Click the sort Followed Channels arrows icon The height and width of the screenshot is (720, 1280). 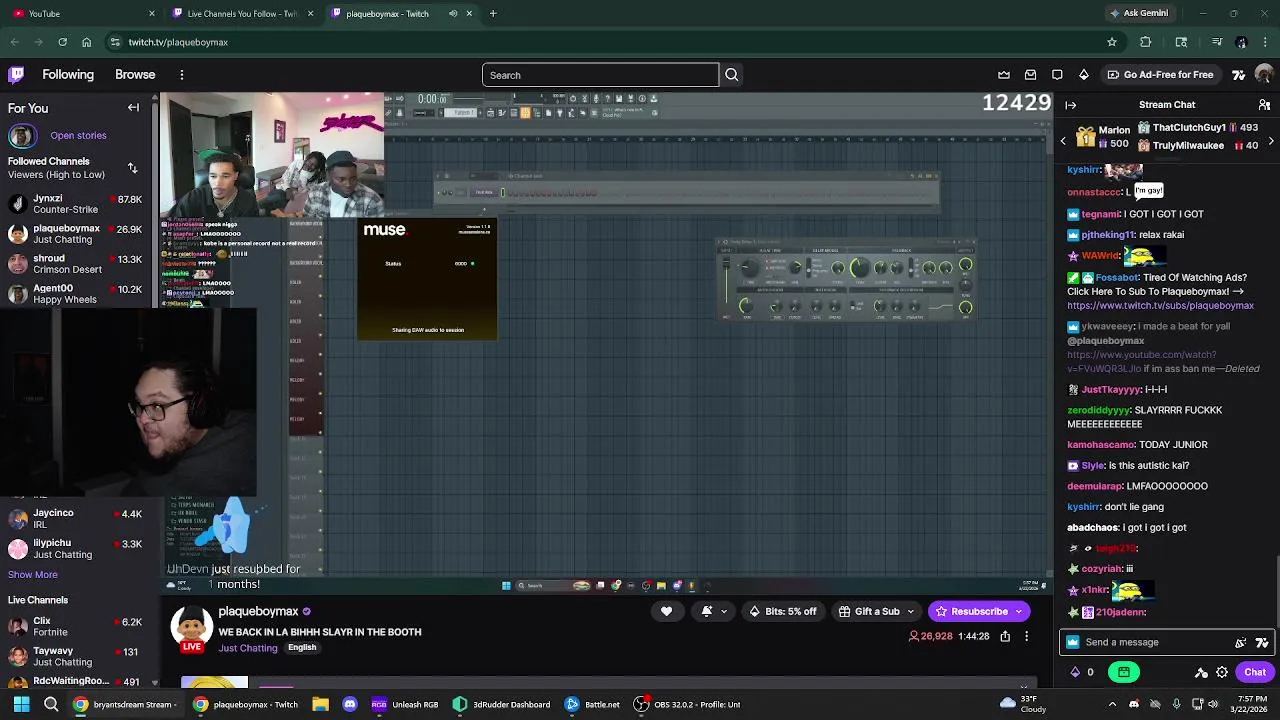tap(132, 168)
